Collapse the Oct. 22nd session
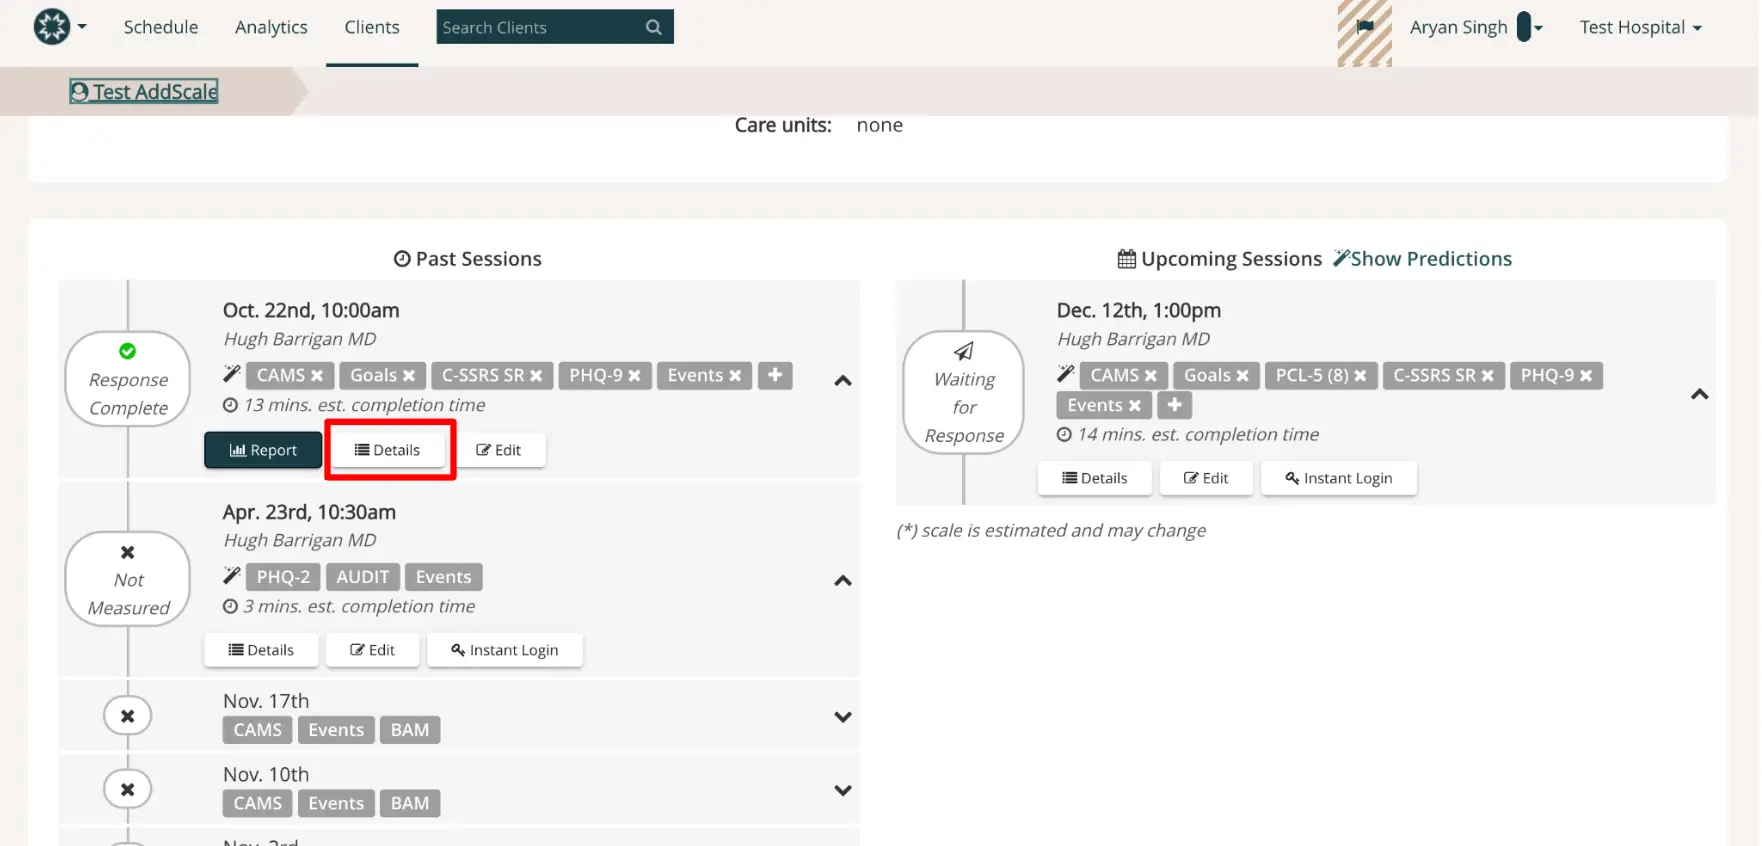The width and height of the screenshot is (1762, 846). coord(843,381)
